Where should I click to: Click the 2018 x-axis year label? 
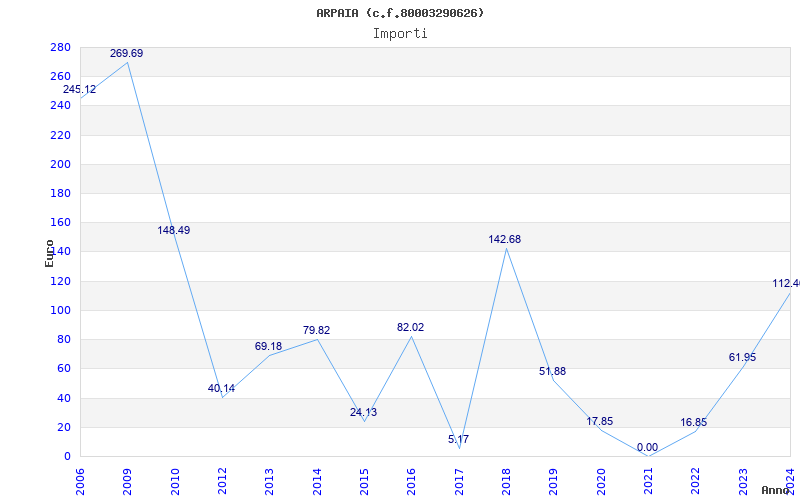506,481
